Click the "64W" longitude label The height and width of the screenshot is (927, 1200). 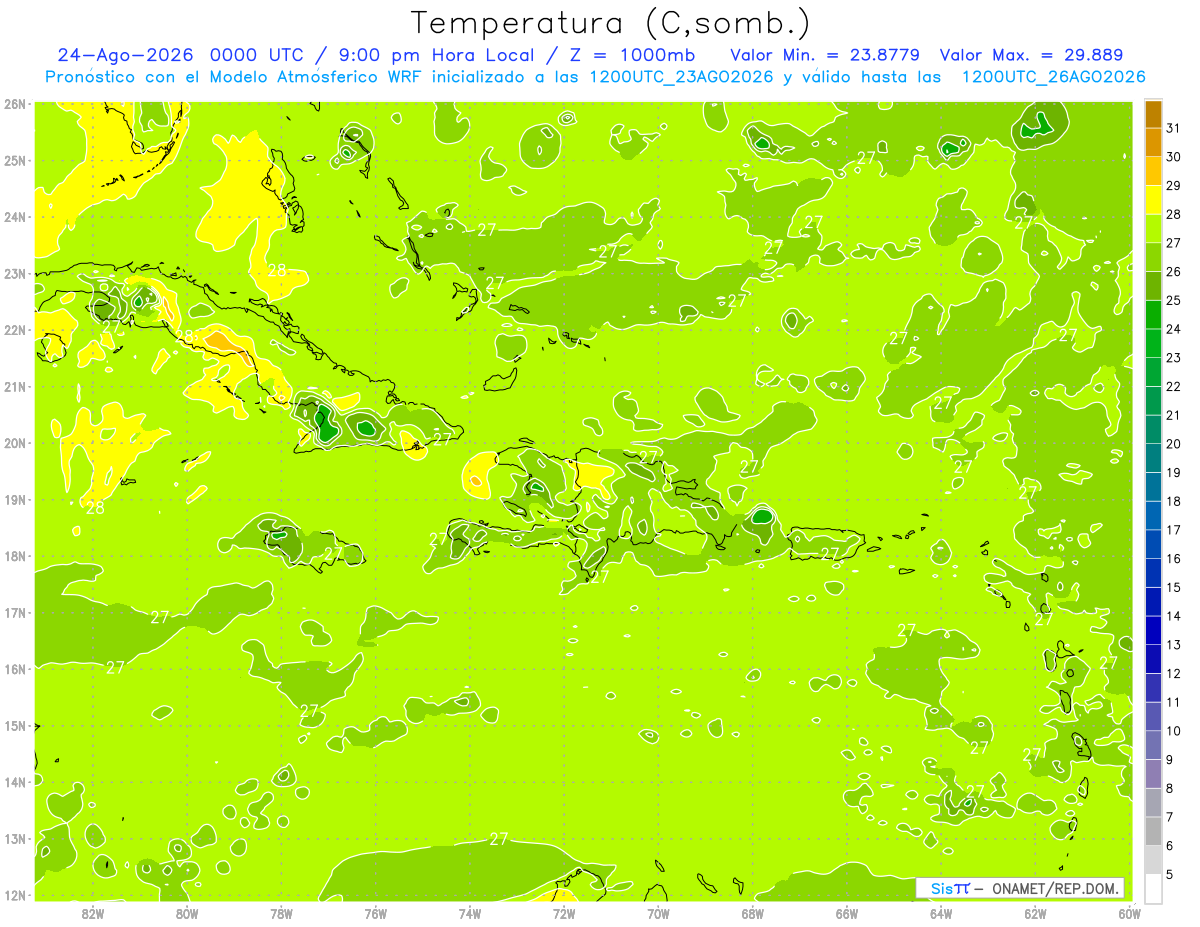click(941, 913)
